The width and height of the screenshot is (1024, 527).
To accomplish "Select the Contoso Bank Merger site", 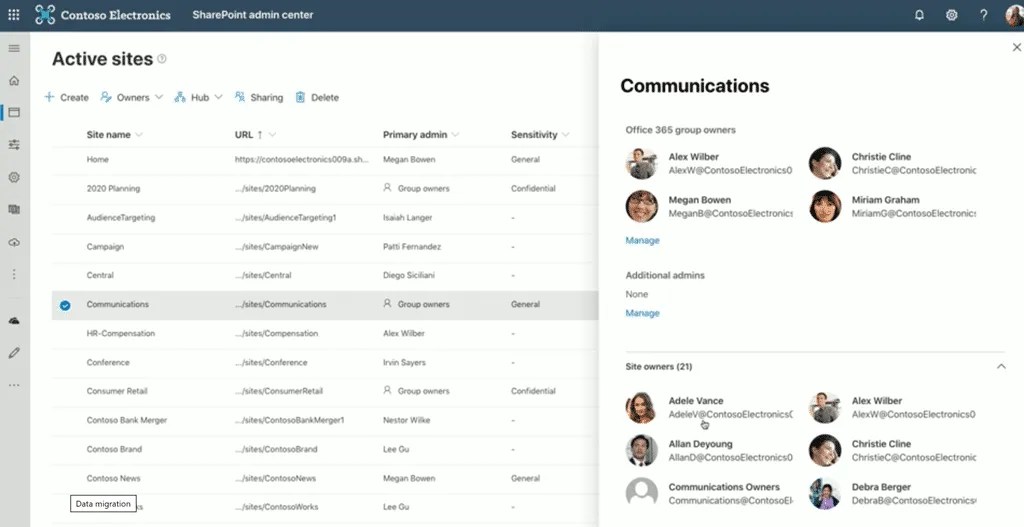I will (x=325, y=421).
